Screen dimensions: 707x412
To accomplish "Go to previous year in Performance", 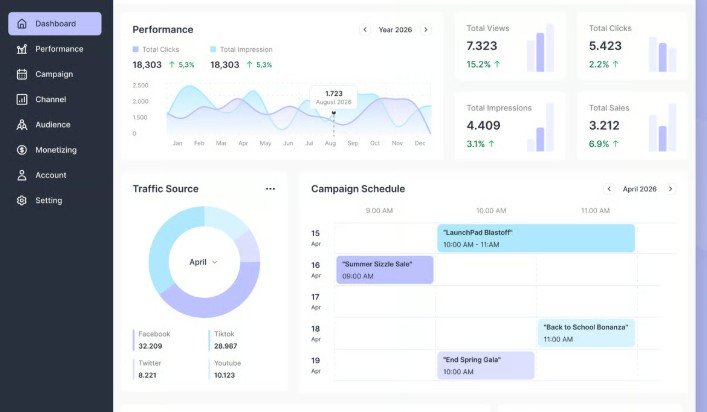I will click(365, 30).
